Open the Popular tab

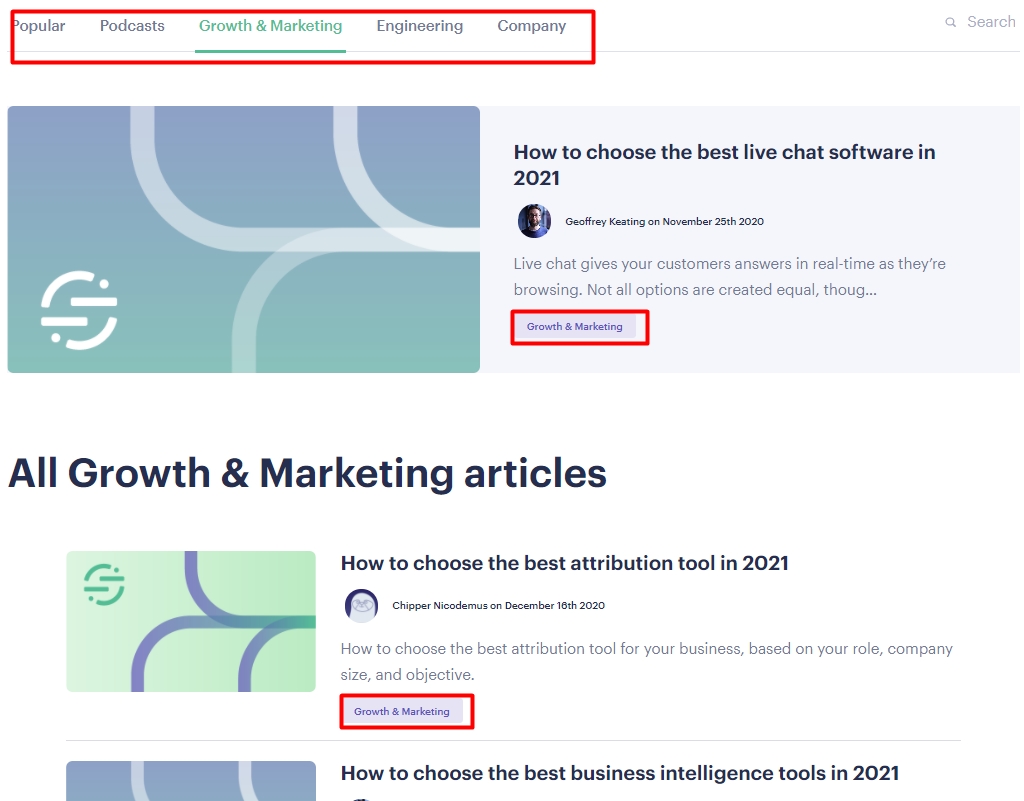coord(38,26)
